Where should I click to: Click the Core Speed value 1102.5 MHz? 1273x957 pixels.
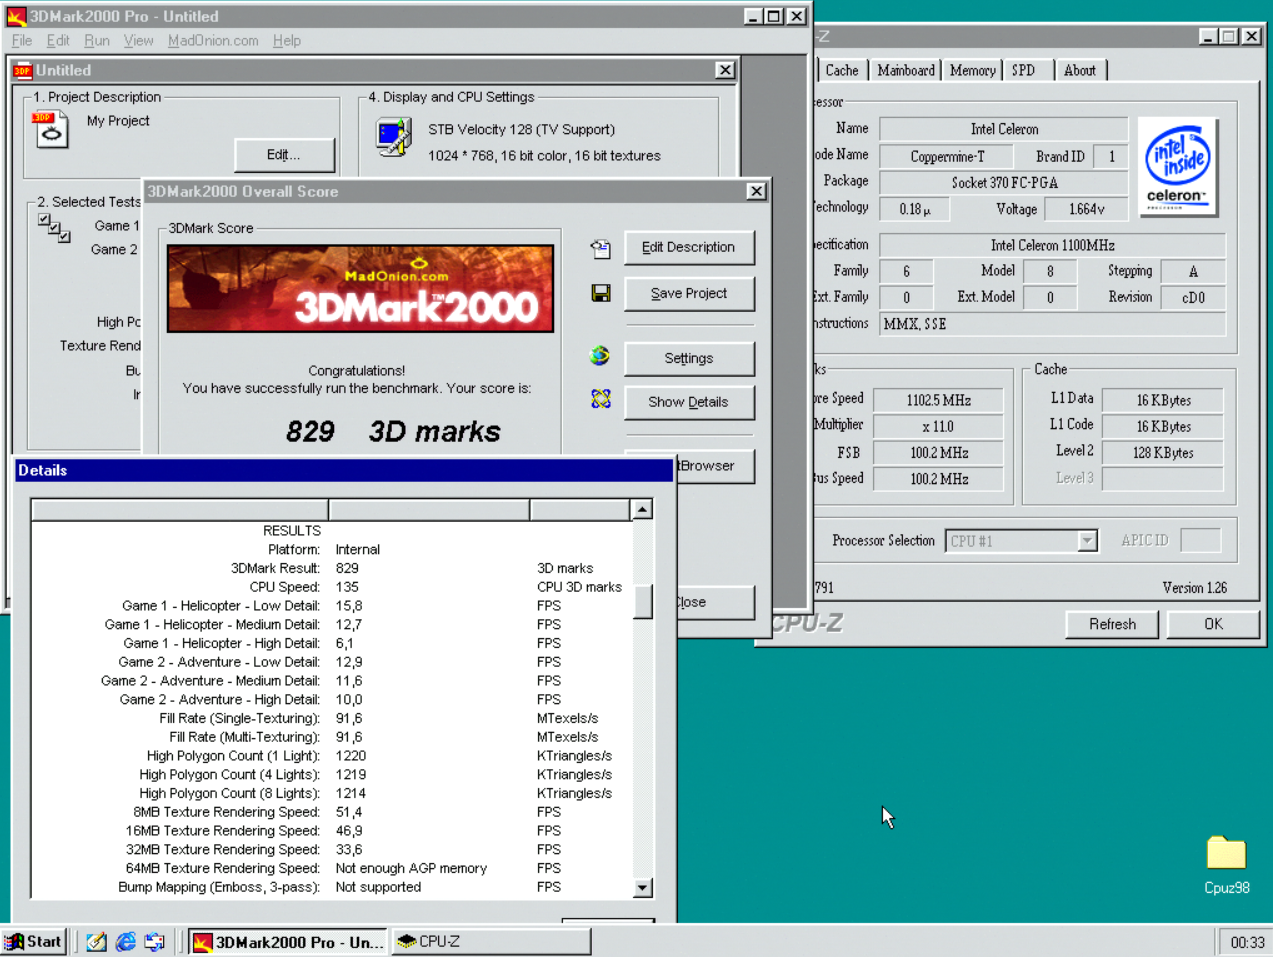938,400
